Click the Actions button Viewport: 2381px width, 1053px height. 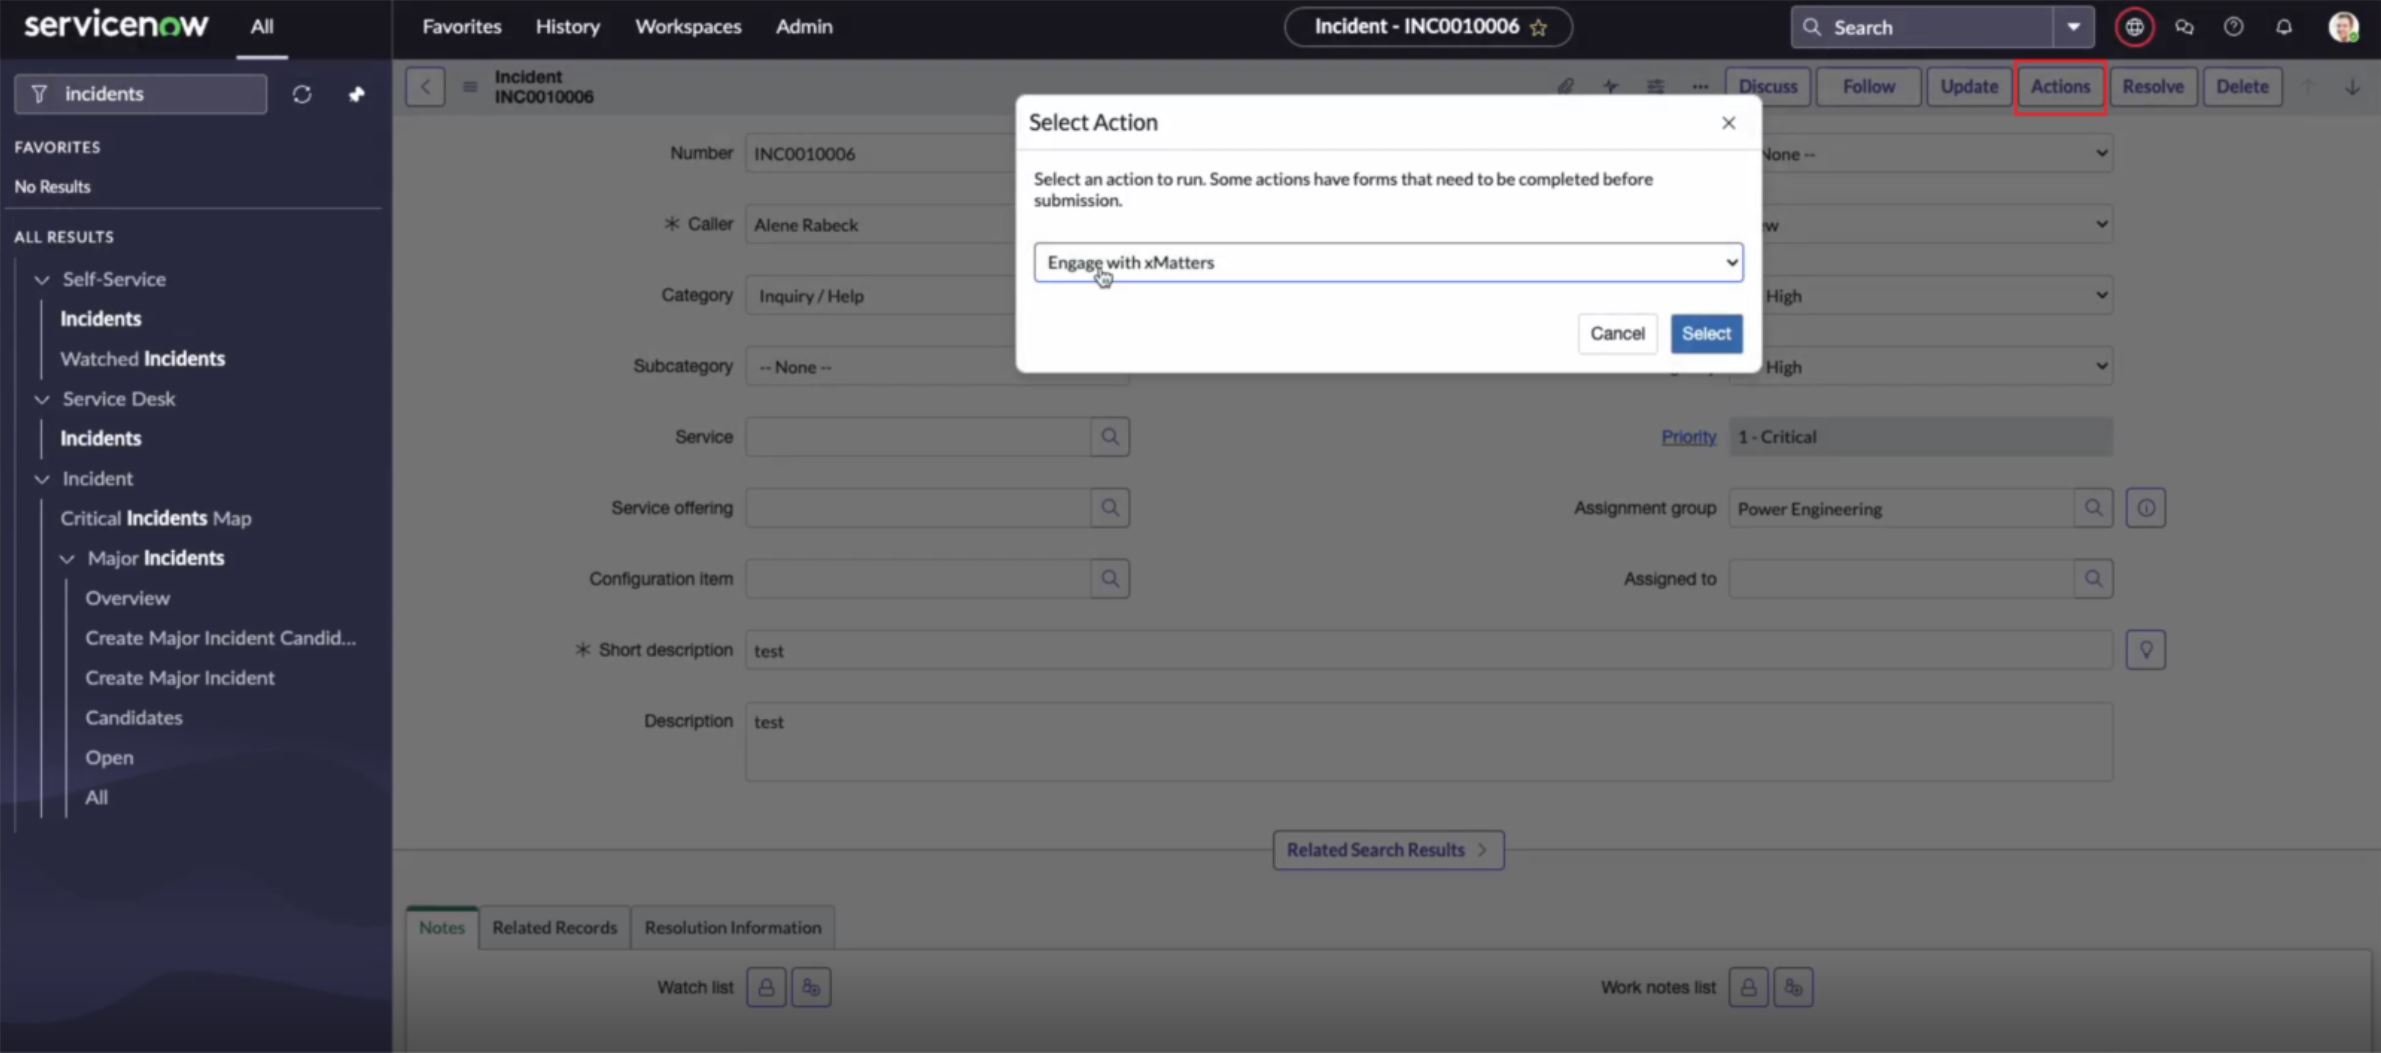pos(2060,87)
